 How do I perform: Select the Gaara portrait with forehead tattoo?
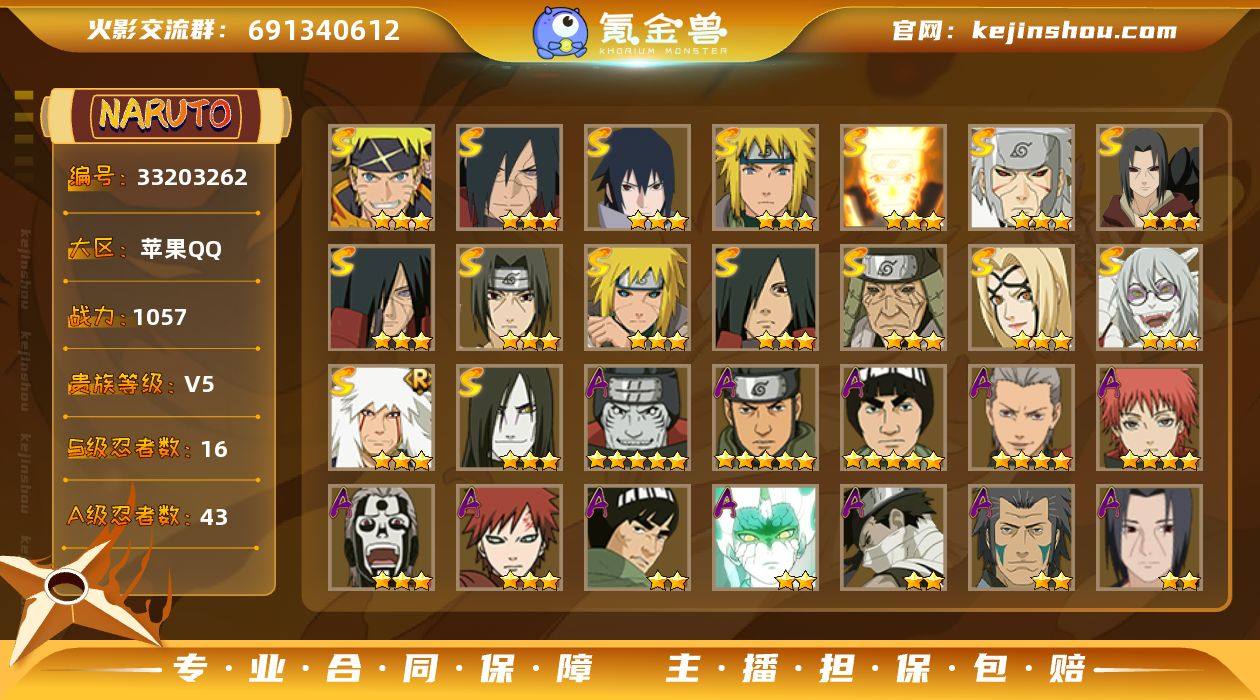point(509,538)
